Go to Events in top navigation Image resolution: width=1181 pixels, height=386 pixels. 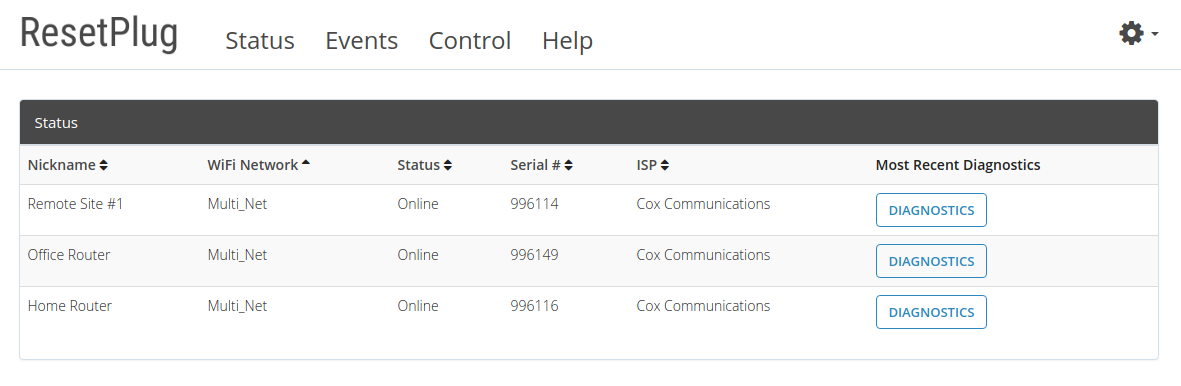[x=362, y=40]
